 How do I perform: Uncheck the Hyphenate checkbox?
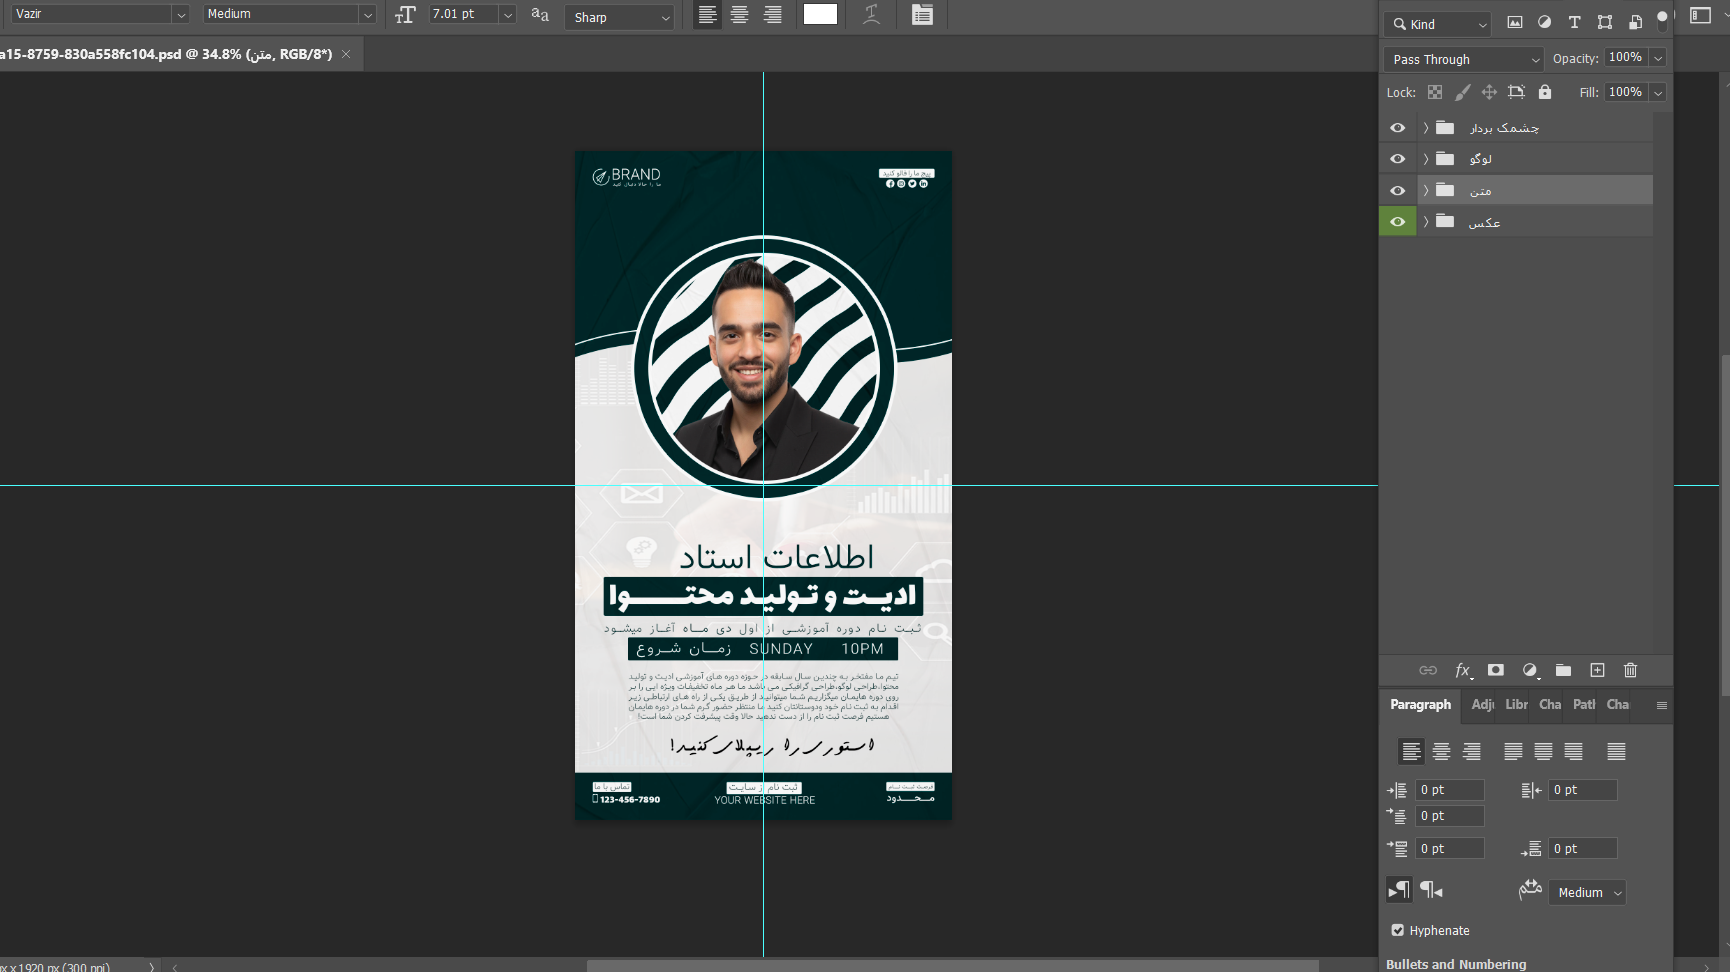(1398, 930)
